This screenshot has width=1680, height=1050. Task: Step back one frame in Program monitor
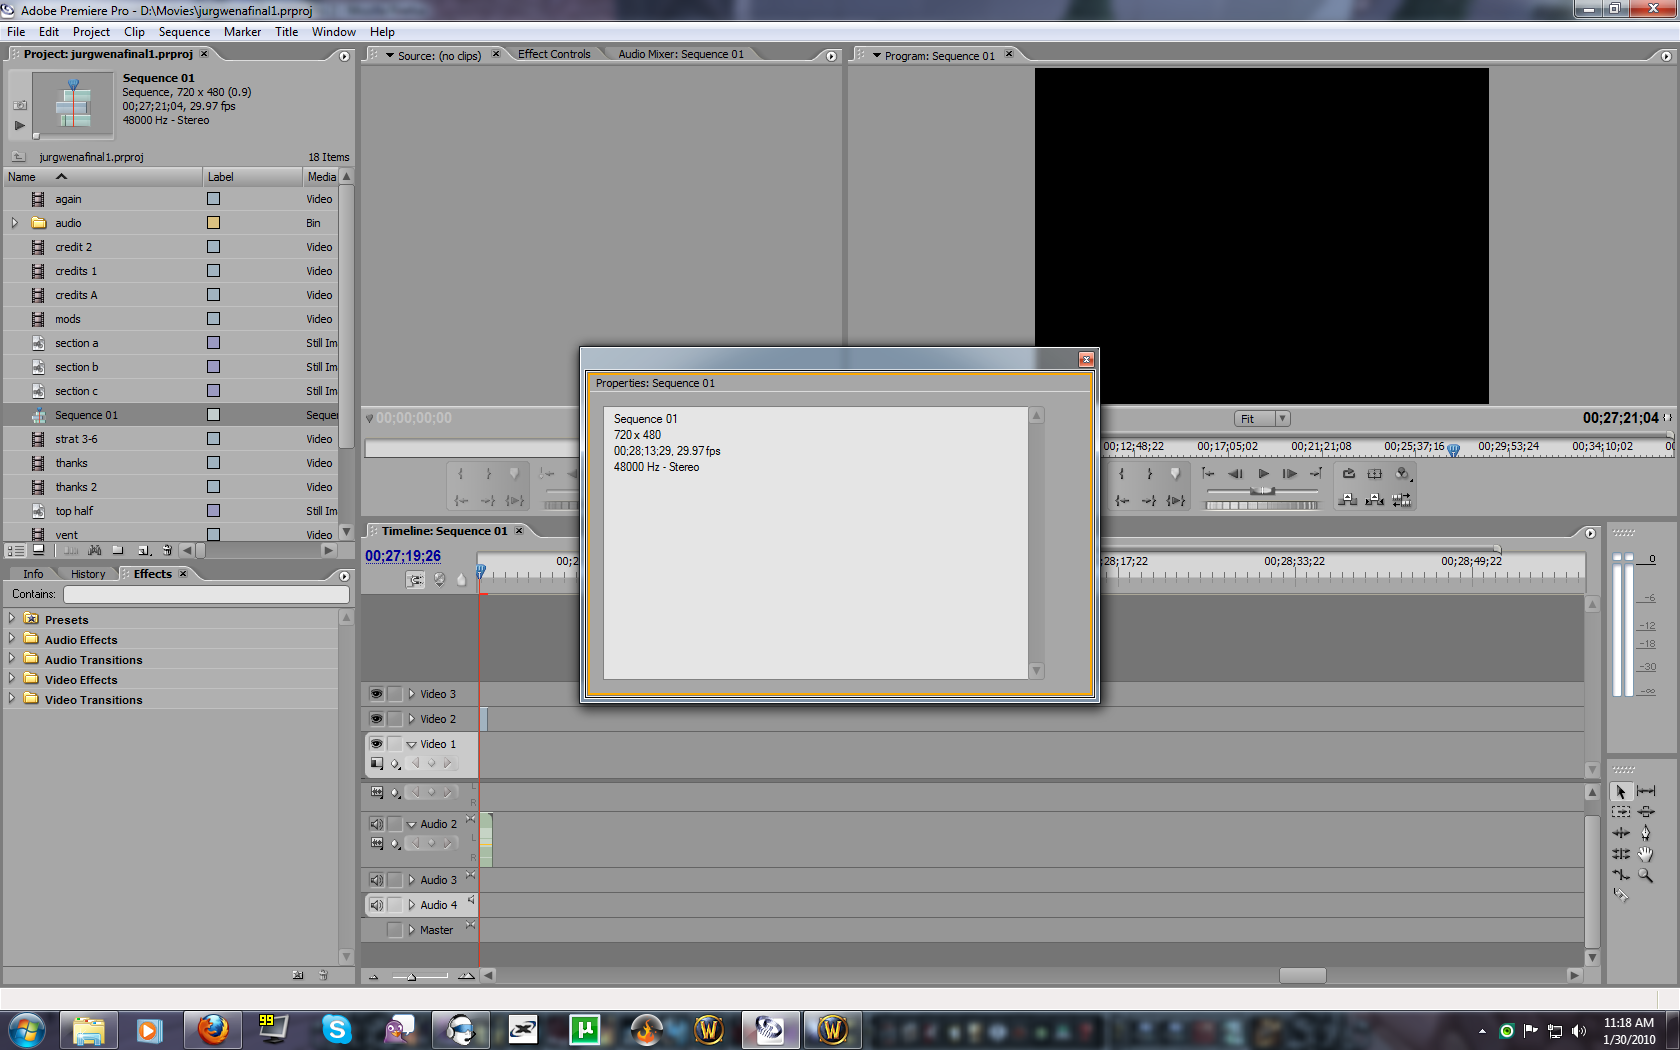(x=1236, y=474)
